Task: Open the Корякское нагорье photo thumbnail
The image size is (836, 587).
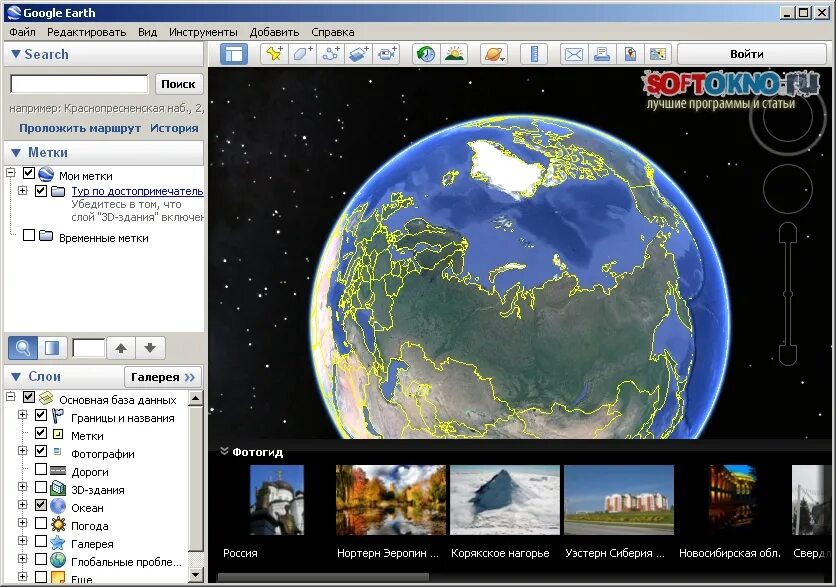Action: [x=505, y=500]
